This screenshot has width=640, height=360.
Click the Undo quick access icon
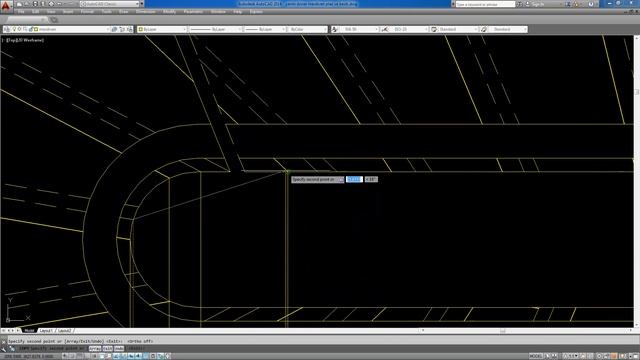coord(60,4)
